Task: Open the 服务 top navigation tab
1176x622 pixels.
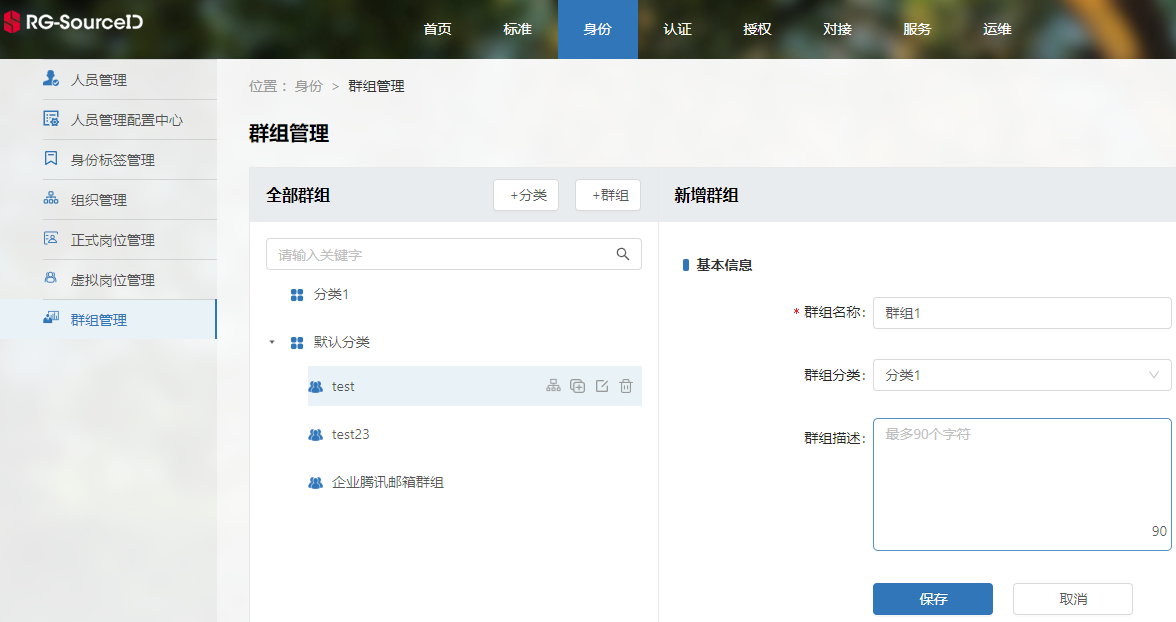Action: (x=917, y=29)
